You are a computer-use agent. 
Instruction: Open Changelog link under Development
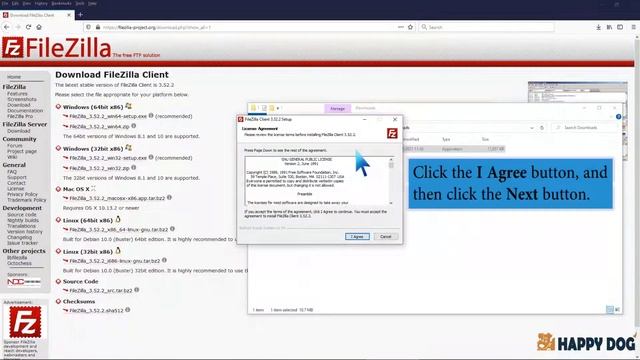[19, 237]
